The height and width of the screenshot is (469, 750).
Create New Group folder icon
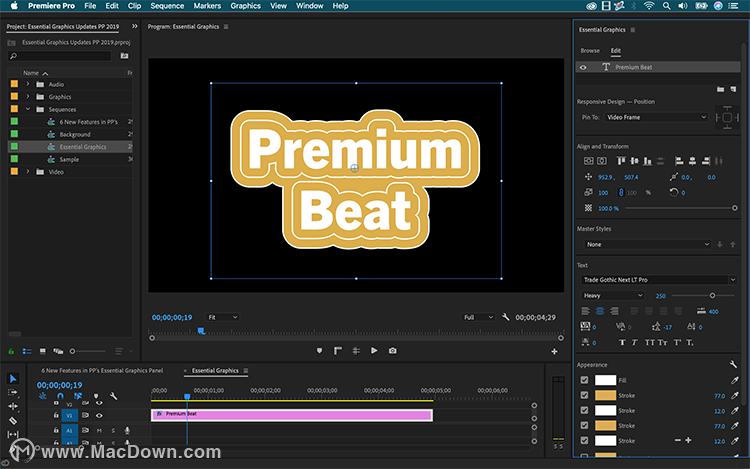pos(720,89)
